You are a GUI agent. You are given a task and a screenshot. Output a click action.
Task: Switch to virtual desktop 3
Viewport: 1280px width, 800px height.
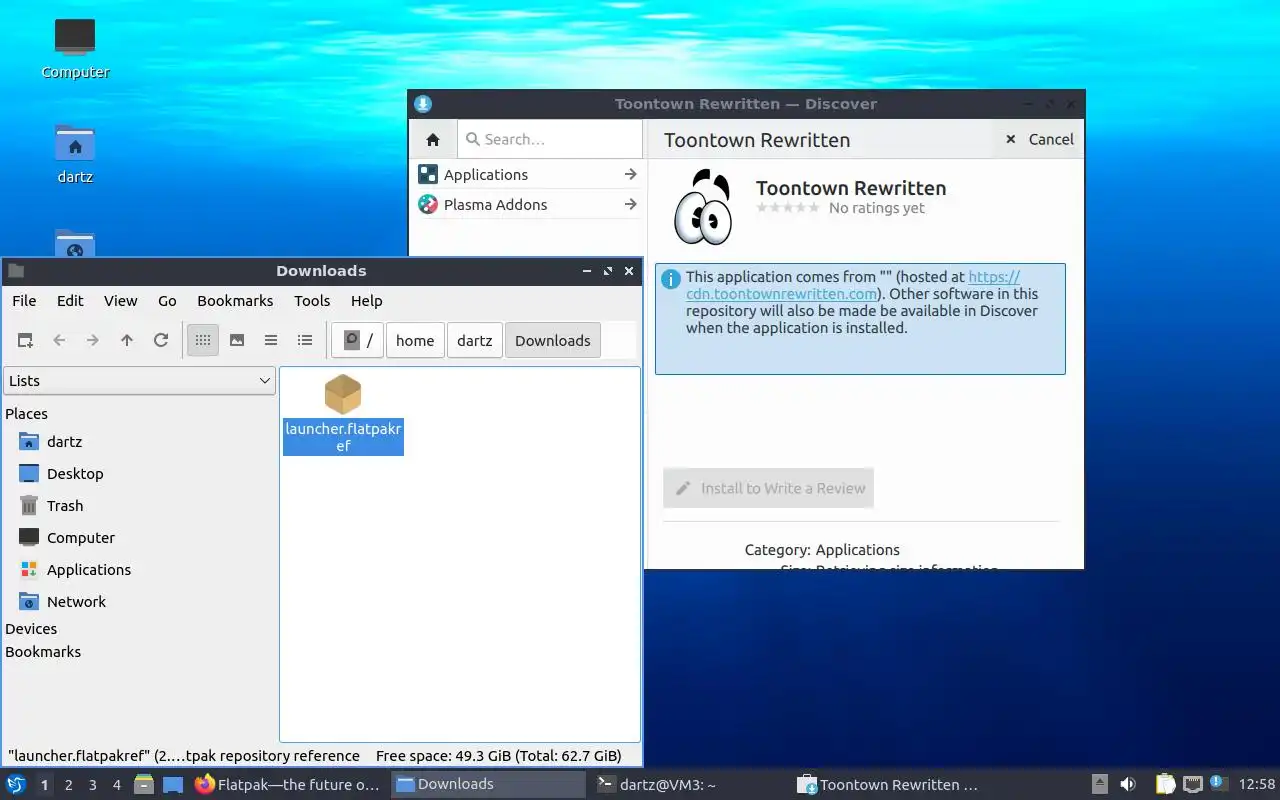(92, 785)
